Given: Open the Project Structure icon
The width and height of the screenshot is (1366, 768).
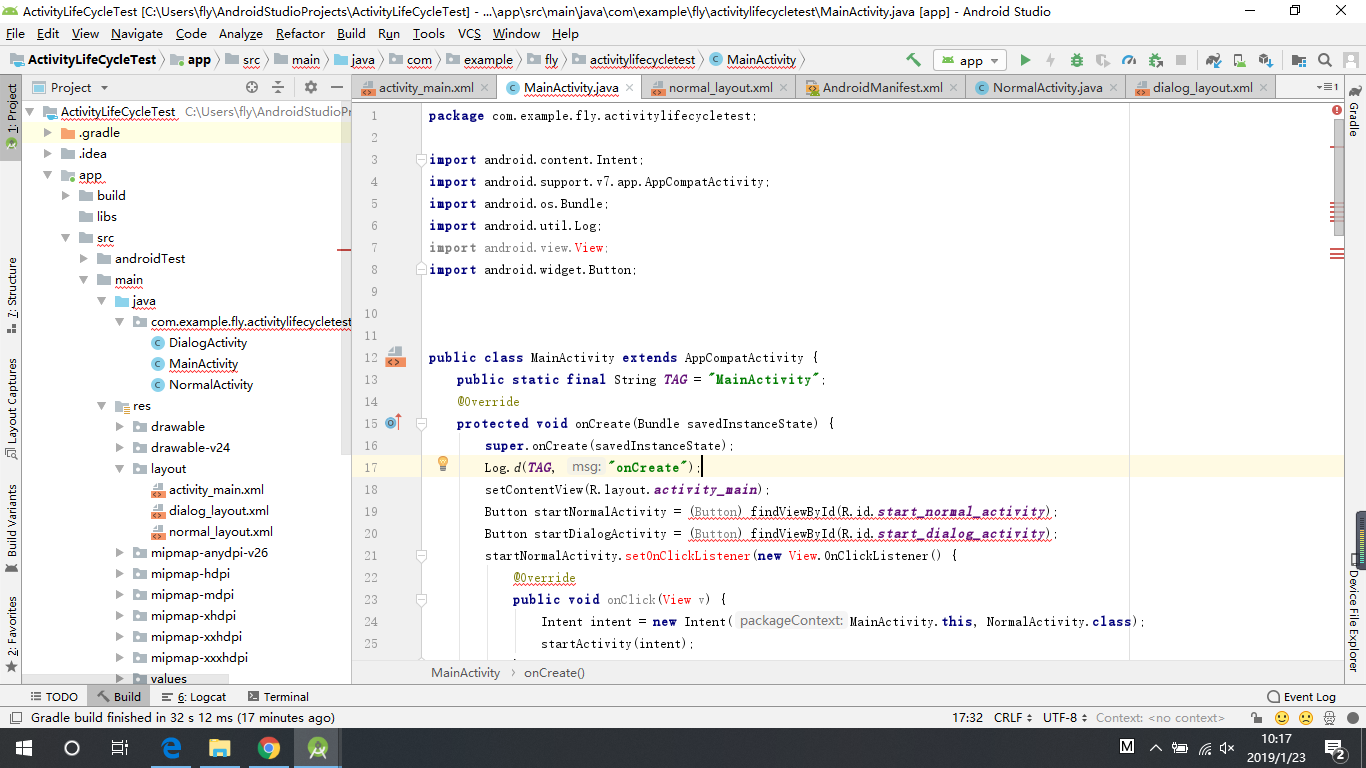Looking at the screenshot, I should click(1299, 60).
